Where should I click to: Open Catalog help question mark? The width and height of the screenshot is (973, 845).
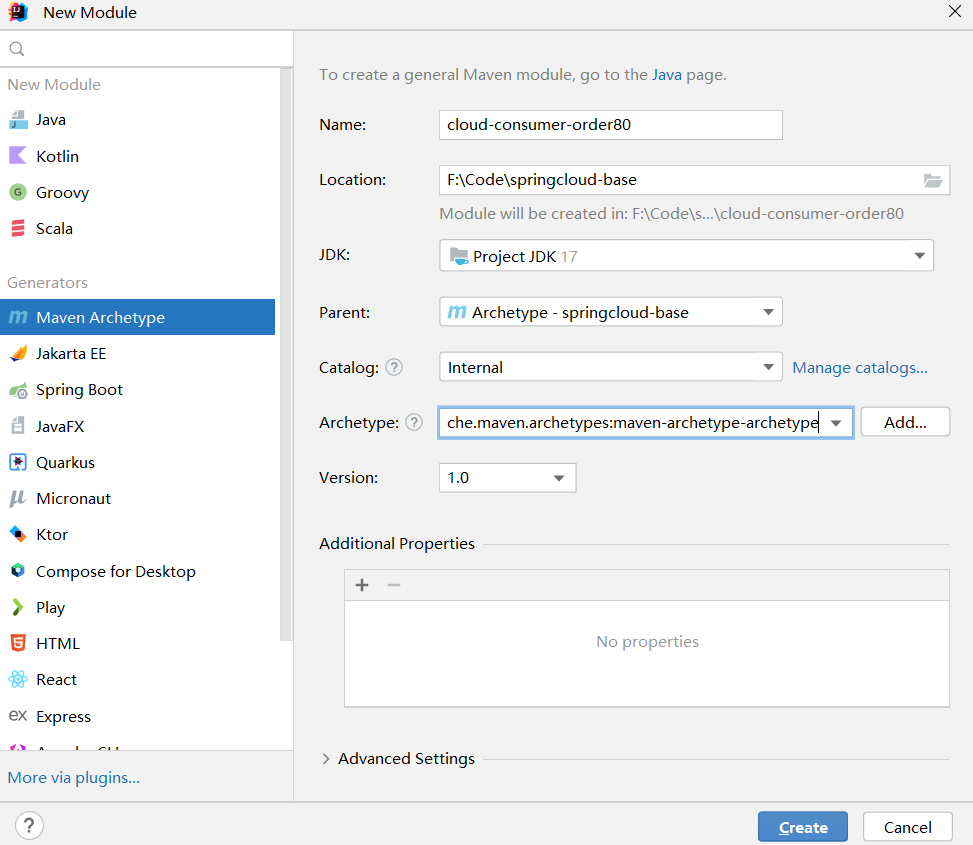394,367
